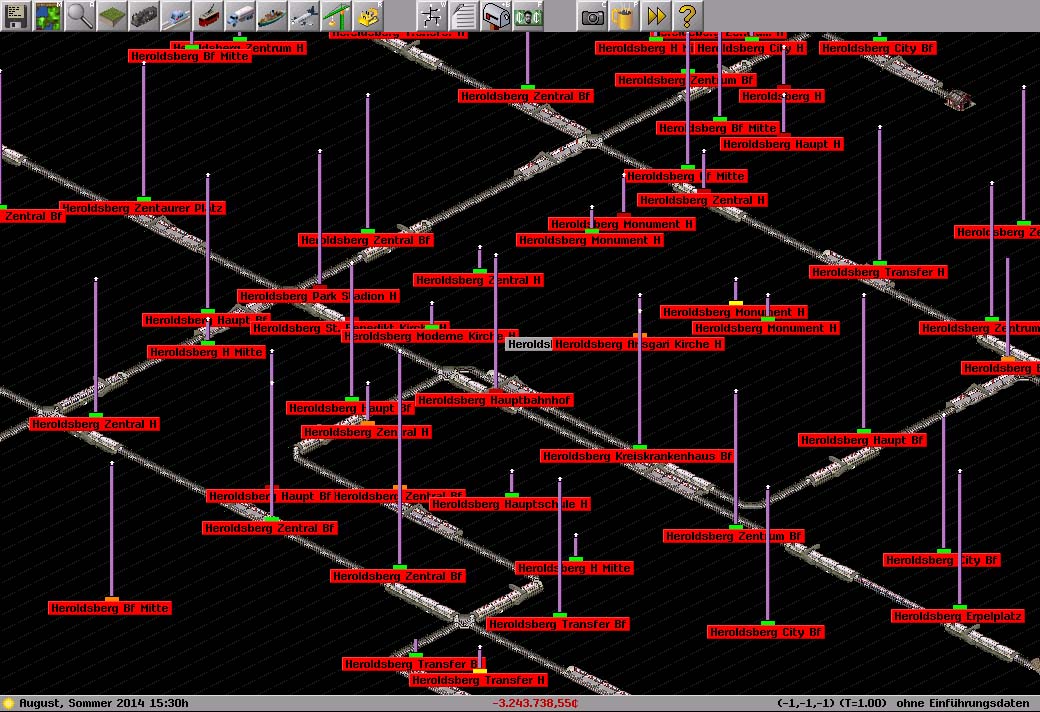Toggle pause with the coffee mug
Image resolution: width=1040 pixels, height=712 pixels.
point(624,16)
